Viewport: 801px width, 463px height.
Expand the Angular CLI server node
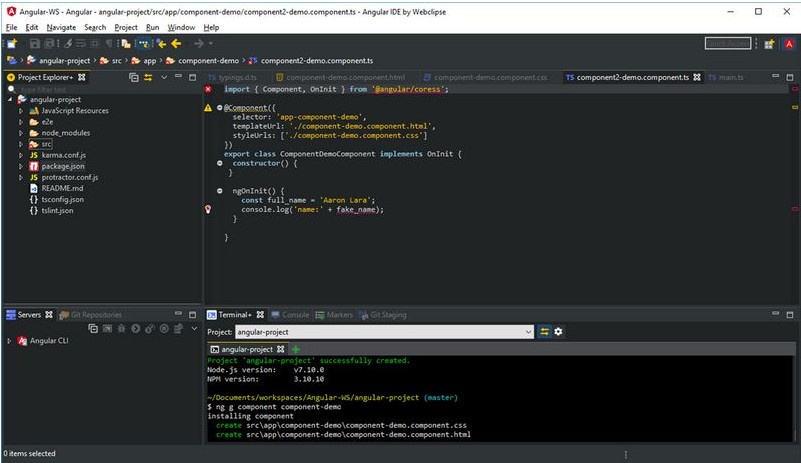coord(9,341)
